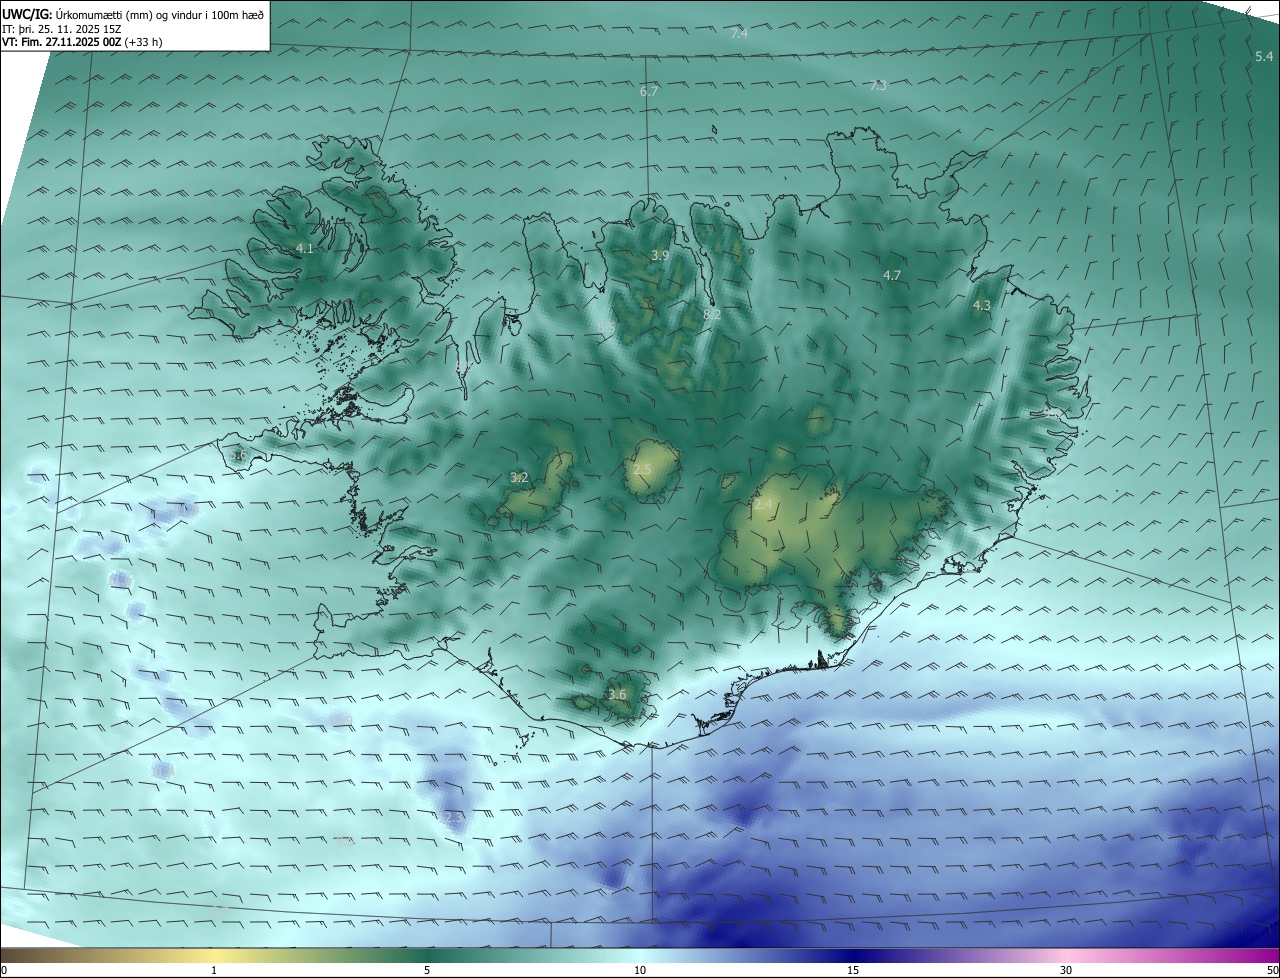This screenshot has height=978, width=1280.
Task: Click the 30 tick on the color scale
Action: pos(1066,970)
